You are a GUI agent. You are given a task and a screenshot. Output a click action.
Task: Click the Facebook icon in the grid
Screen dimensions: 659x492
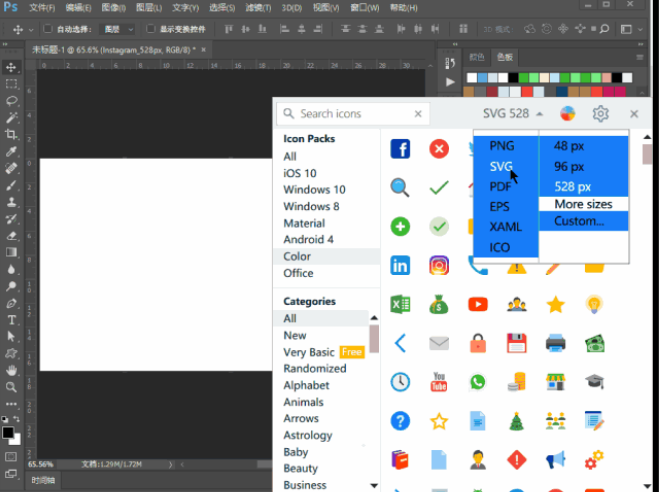tap(400, 149)
